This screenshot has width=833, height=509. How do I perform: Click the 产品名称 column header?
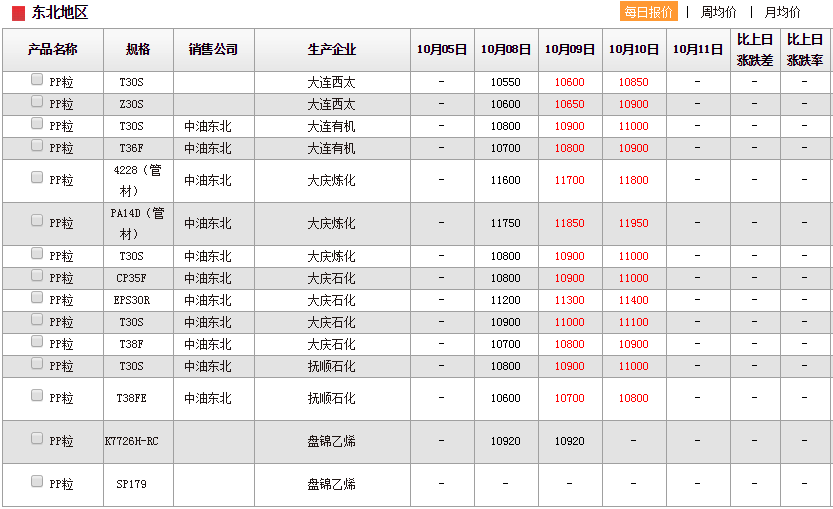tap(53, 50)
